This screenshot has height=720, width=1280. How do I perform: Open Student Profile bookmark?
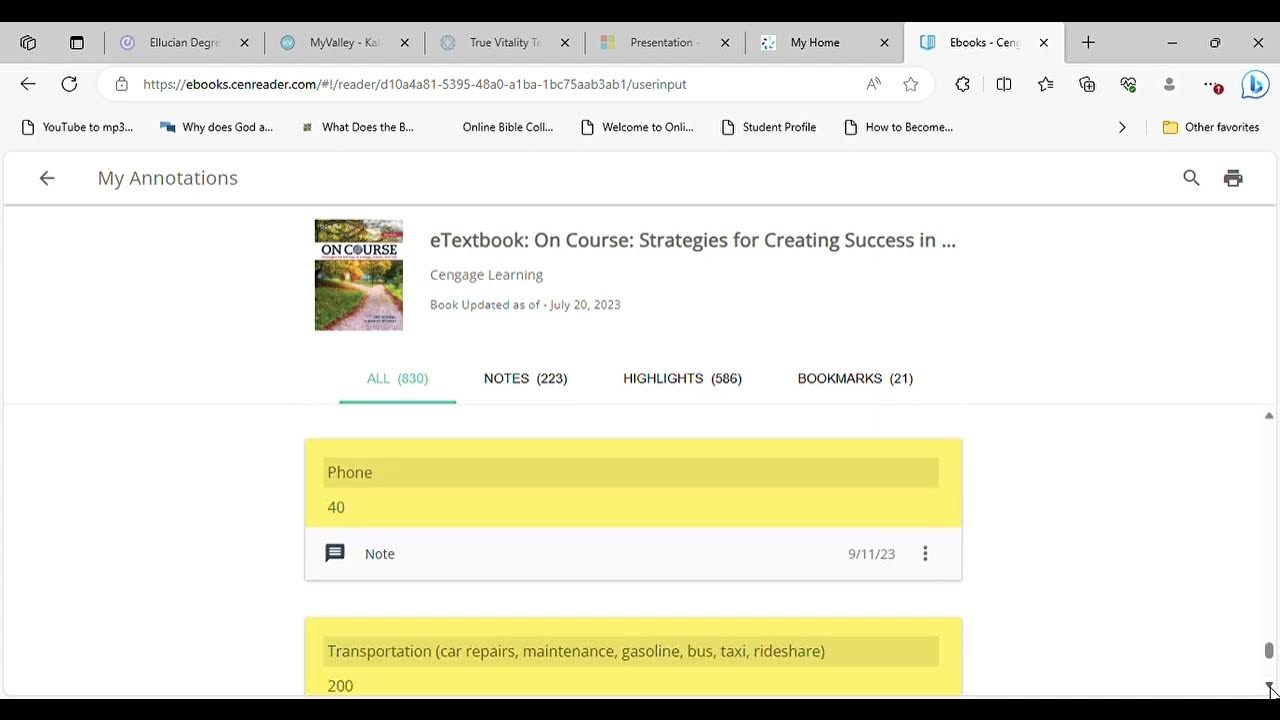click(x=769, y=127)
